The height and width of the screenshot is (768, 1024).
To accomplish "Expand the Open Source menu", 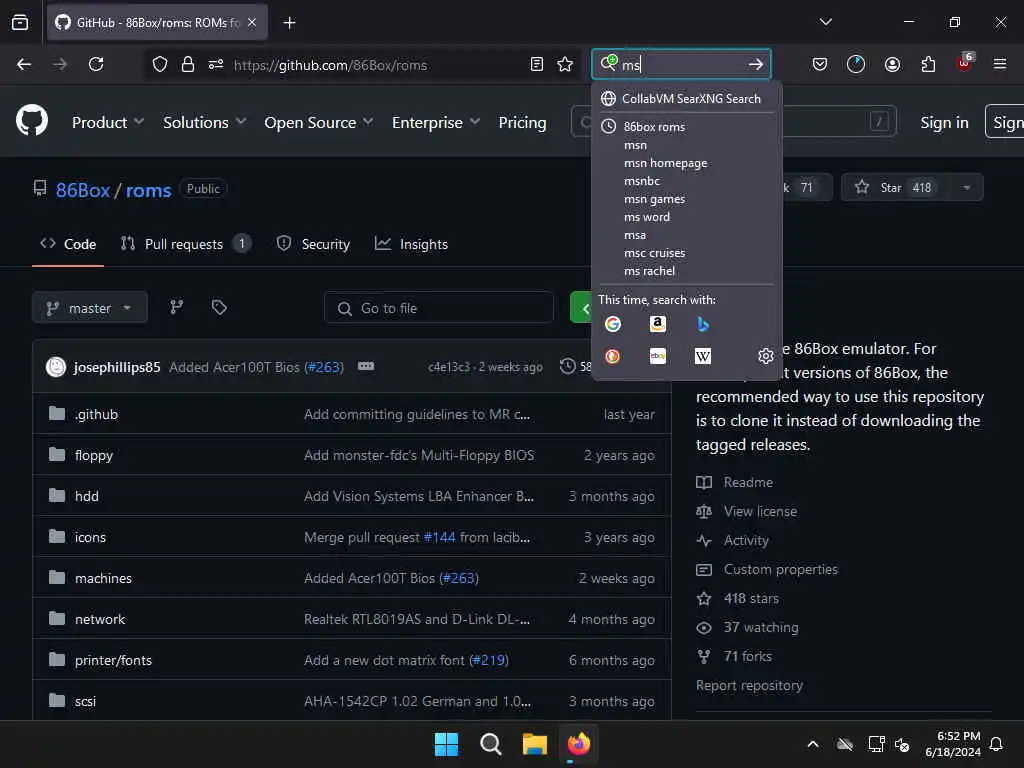I will click(319, 122).
